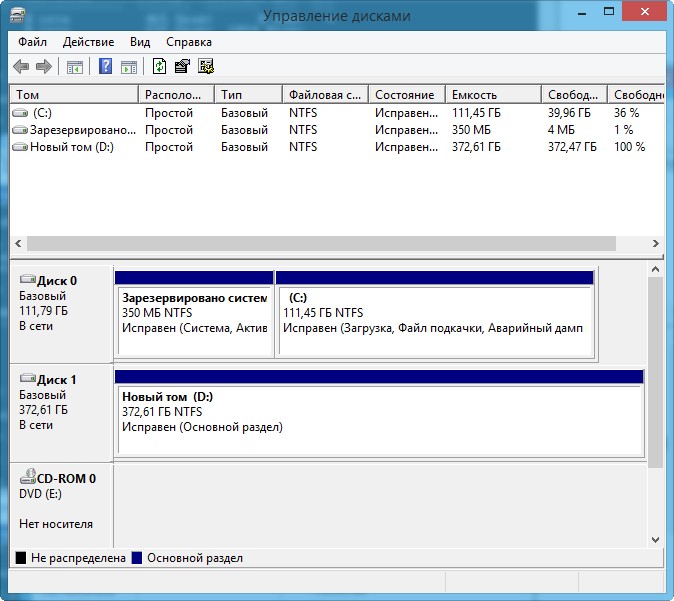Click the disk settings wizard toolbar icon

[x=206, y=67]
